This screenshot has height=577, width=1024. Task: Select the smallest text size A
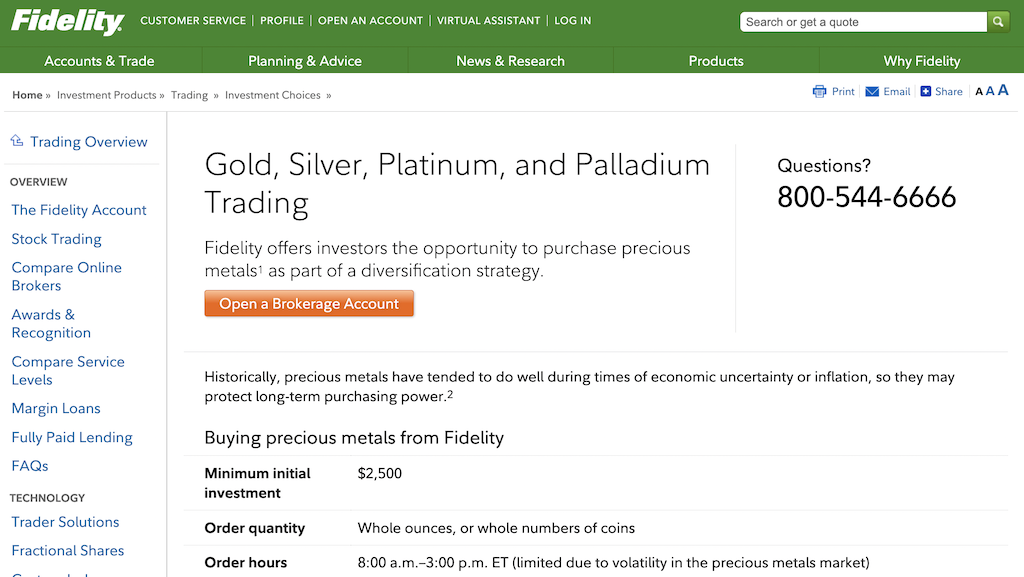(979, 92)
